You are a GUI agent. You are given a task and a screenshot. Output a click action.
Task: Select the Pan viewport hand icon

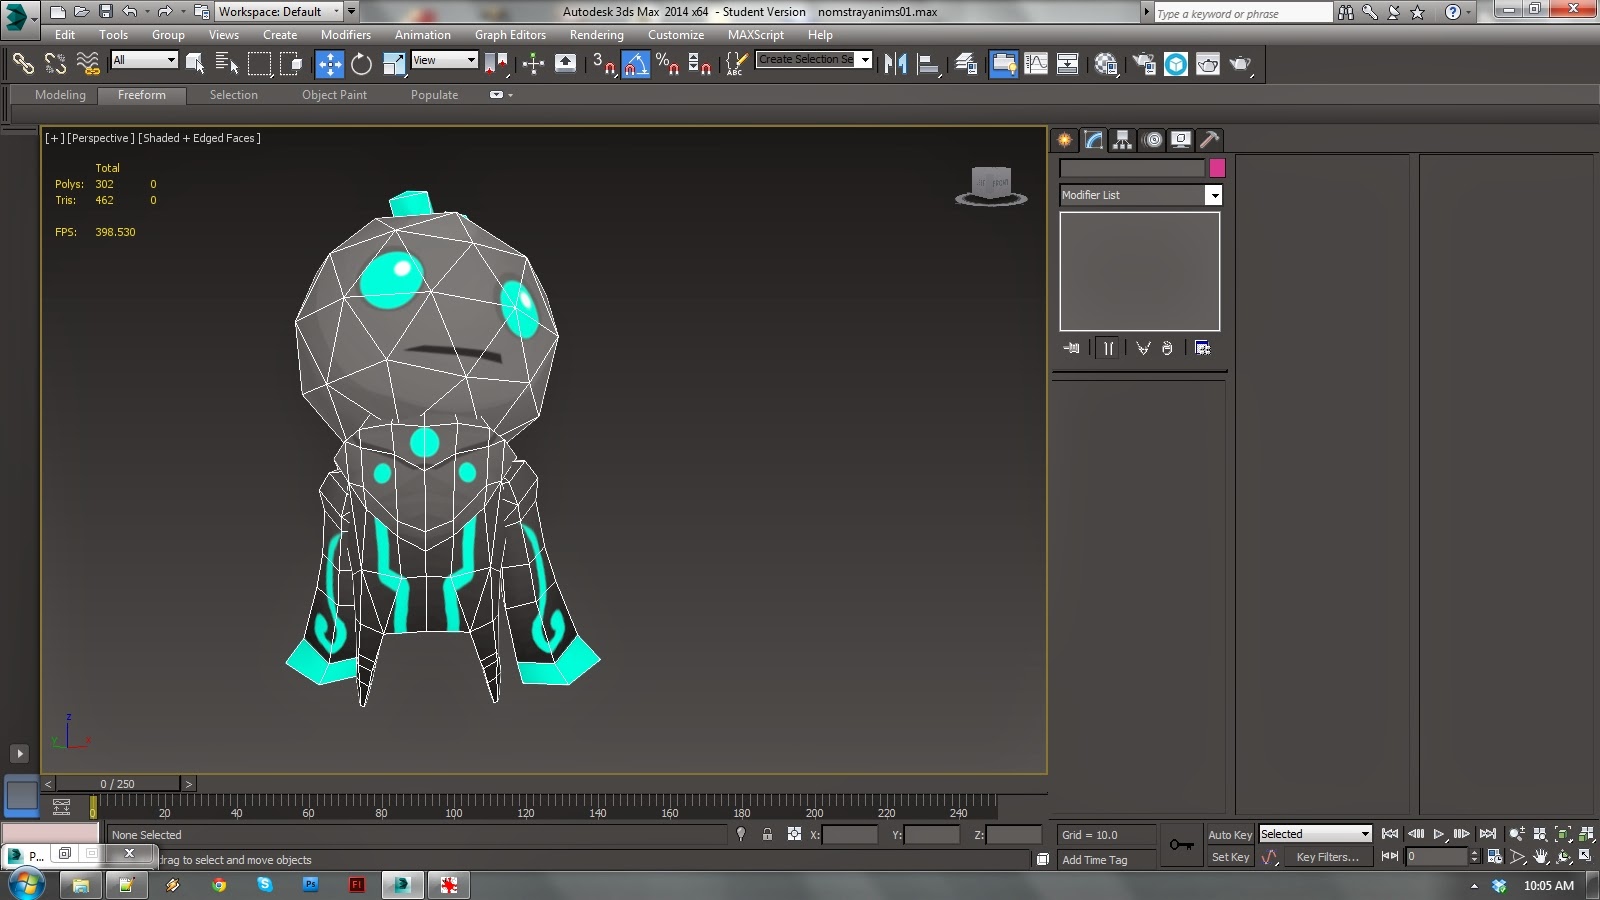coord(1541,856)
